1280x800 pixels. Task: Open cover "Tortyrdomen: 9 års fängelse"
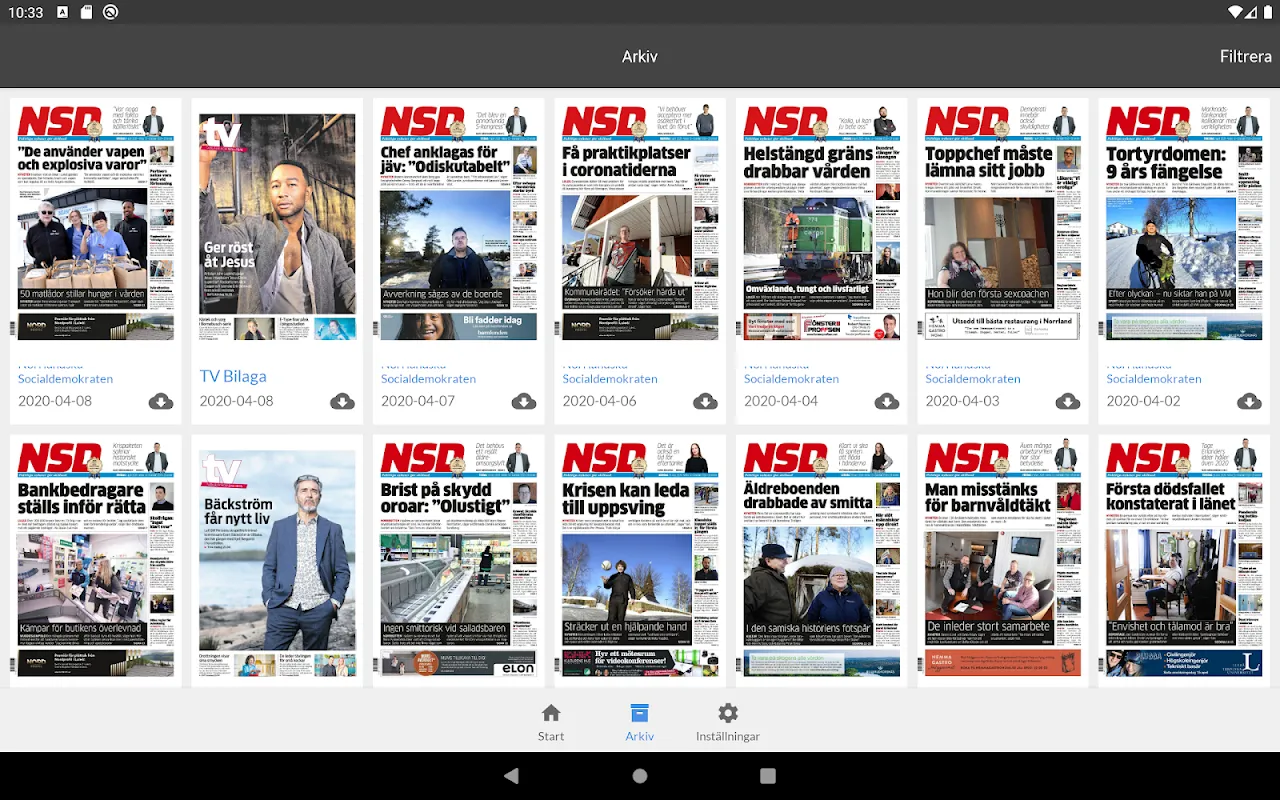tap(1184, 223)
